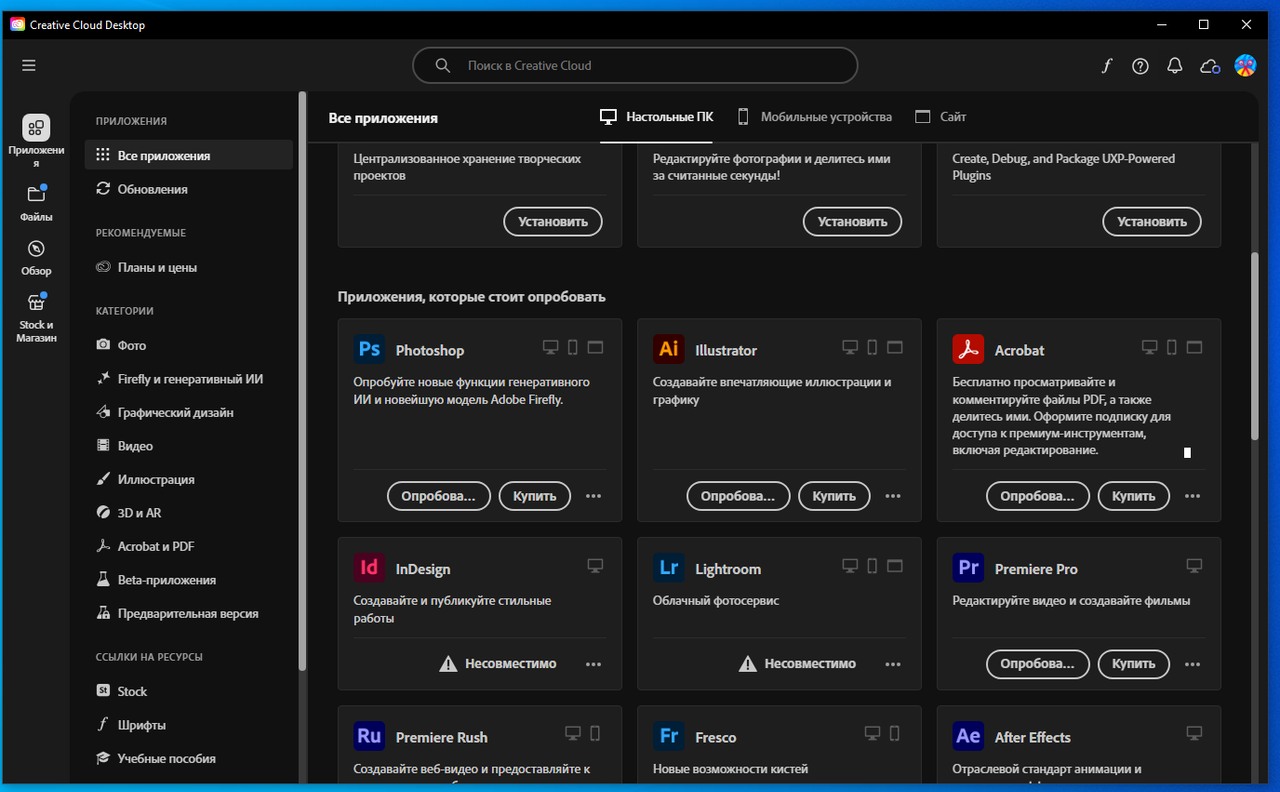Click the search magnifier icon
Screen dimensions: 1280x792
point(443,66)
